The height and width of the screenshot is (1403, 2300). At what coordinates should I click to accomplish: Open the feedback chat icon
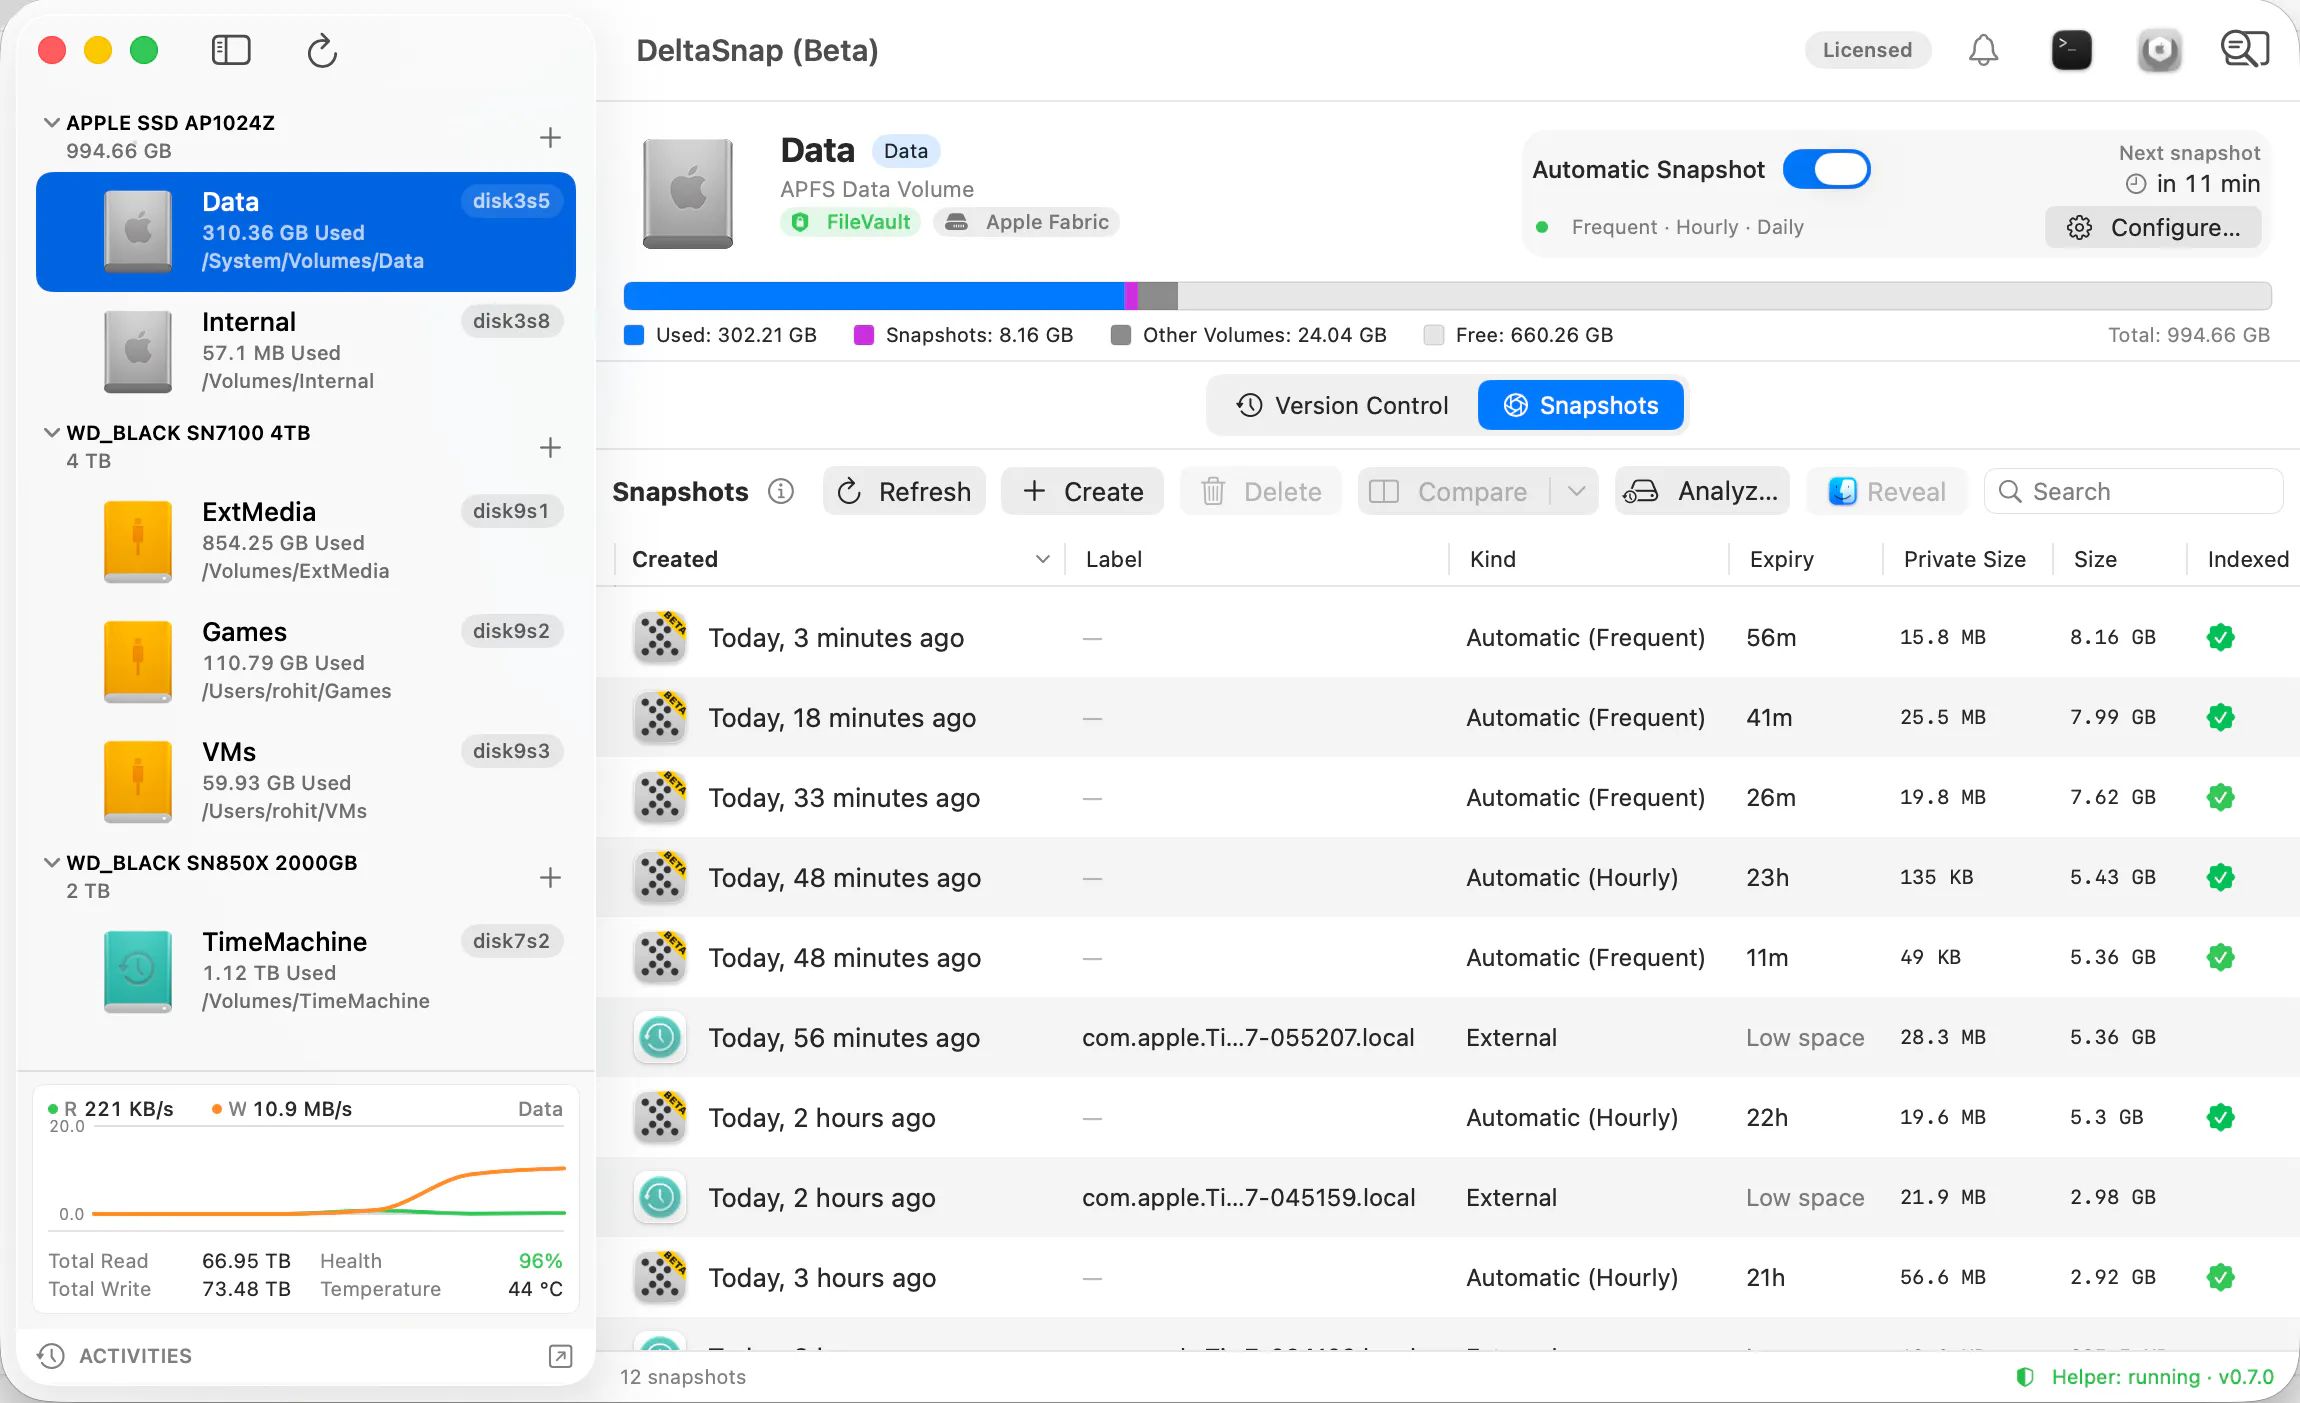(x=2245, y=50)
